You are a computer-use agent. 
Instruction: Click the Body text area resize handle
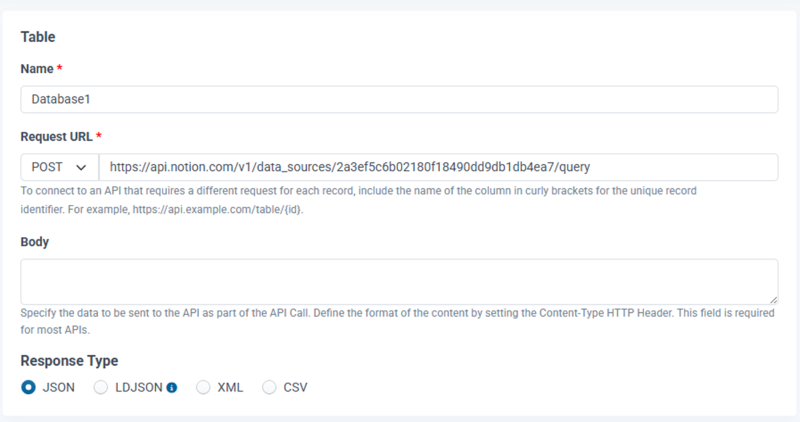click(x=774, y=299)
